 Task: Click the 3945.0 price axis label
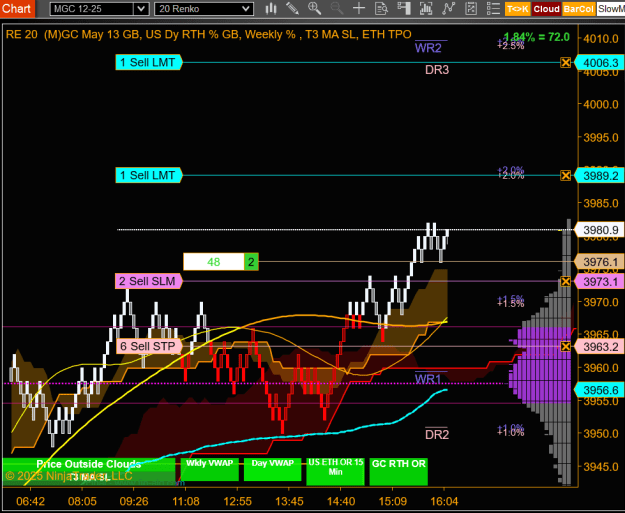601,466
